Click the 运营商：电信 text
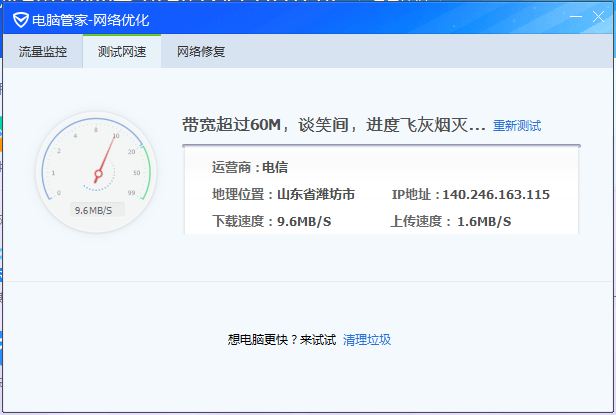Image resolution: width=616 pixels, height=415 pixels. [x=250, y=167]
